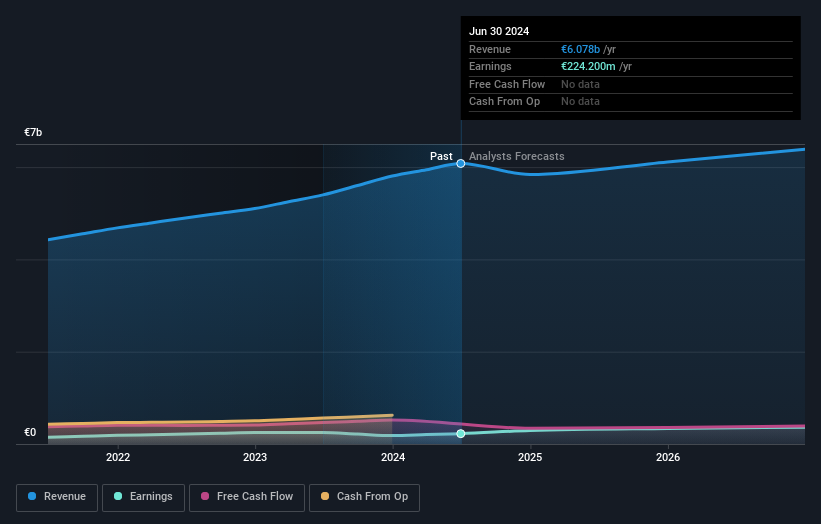Click the tooltip Revenue row label
The width and height of the screenshot is (821, 524).
click(x=490, y=49)
